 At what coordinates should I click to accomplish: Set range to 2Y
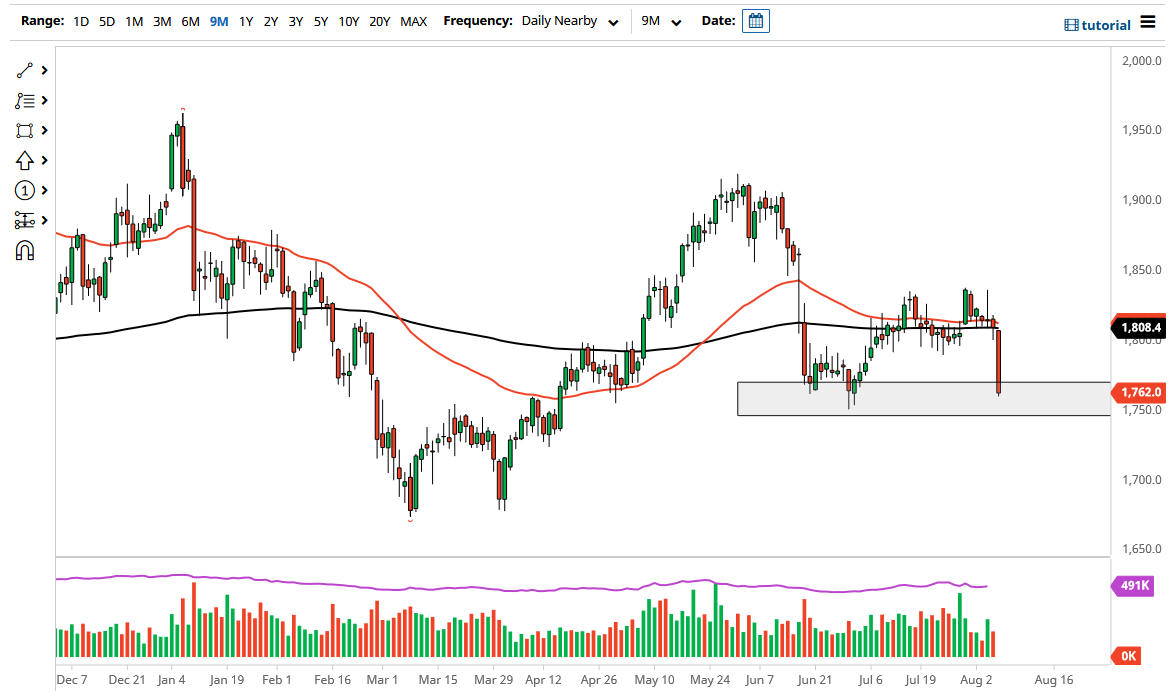pos(271,22)
